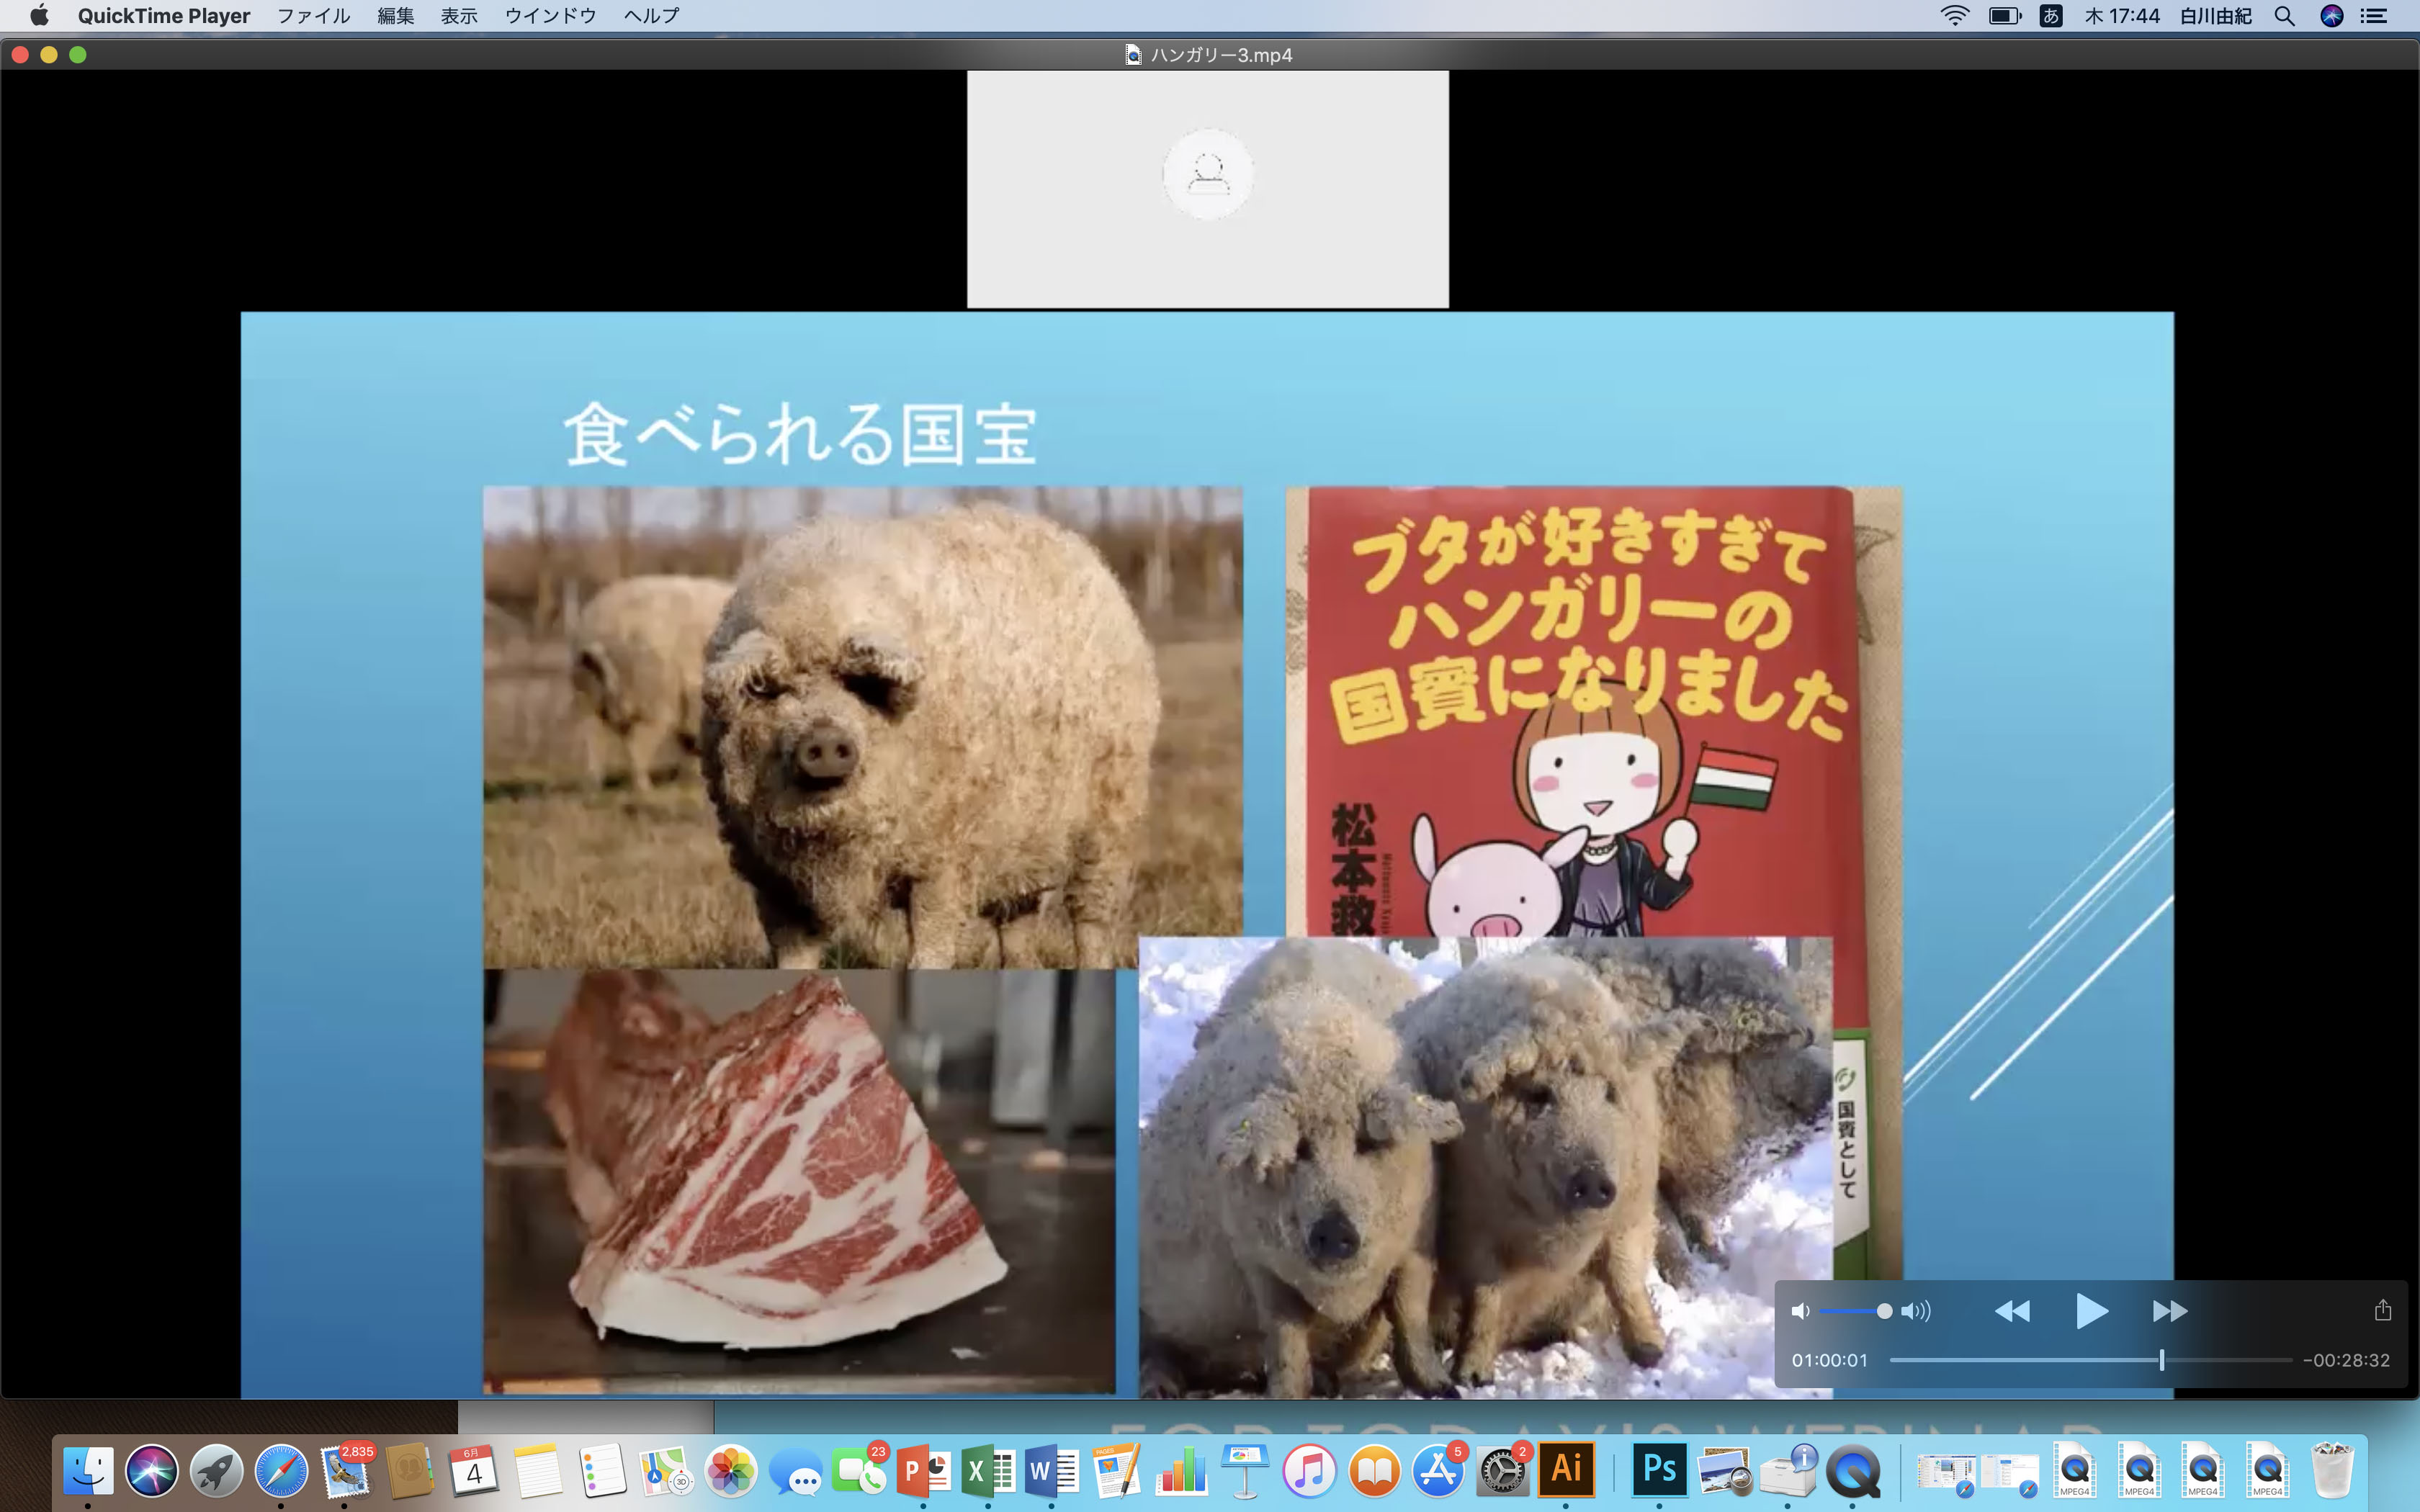Open Launchpad from the Dock
This screenshot has width=2420, height=1512.
pos(216,1470)
